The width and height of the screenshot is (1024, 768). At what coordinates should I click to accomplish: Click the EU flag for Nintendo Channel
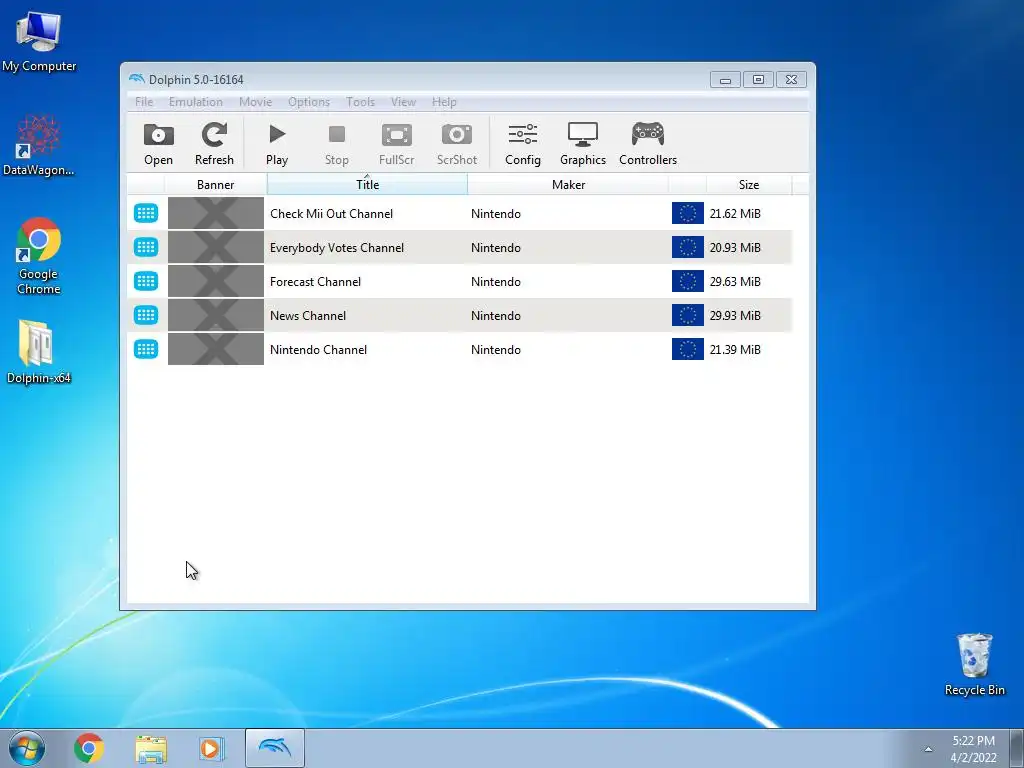tap(688, 349)
